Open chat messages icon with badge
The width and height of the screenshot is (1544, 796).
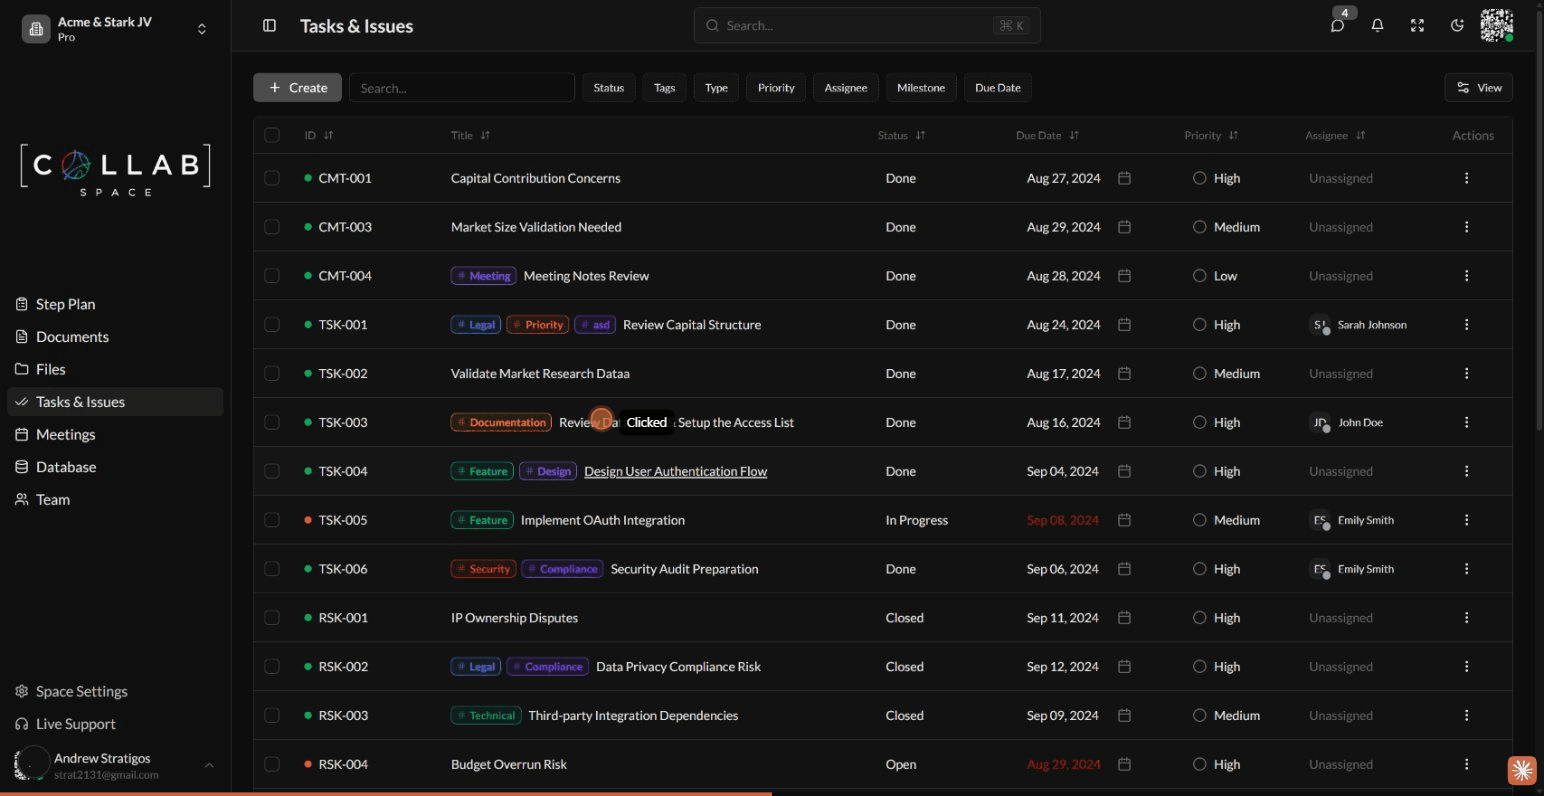click(x=1337, y=26)
